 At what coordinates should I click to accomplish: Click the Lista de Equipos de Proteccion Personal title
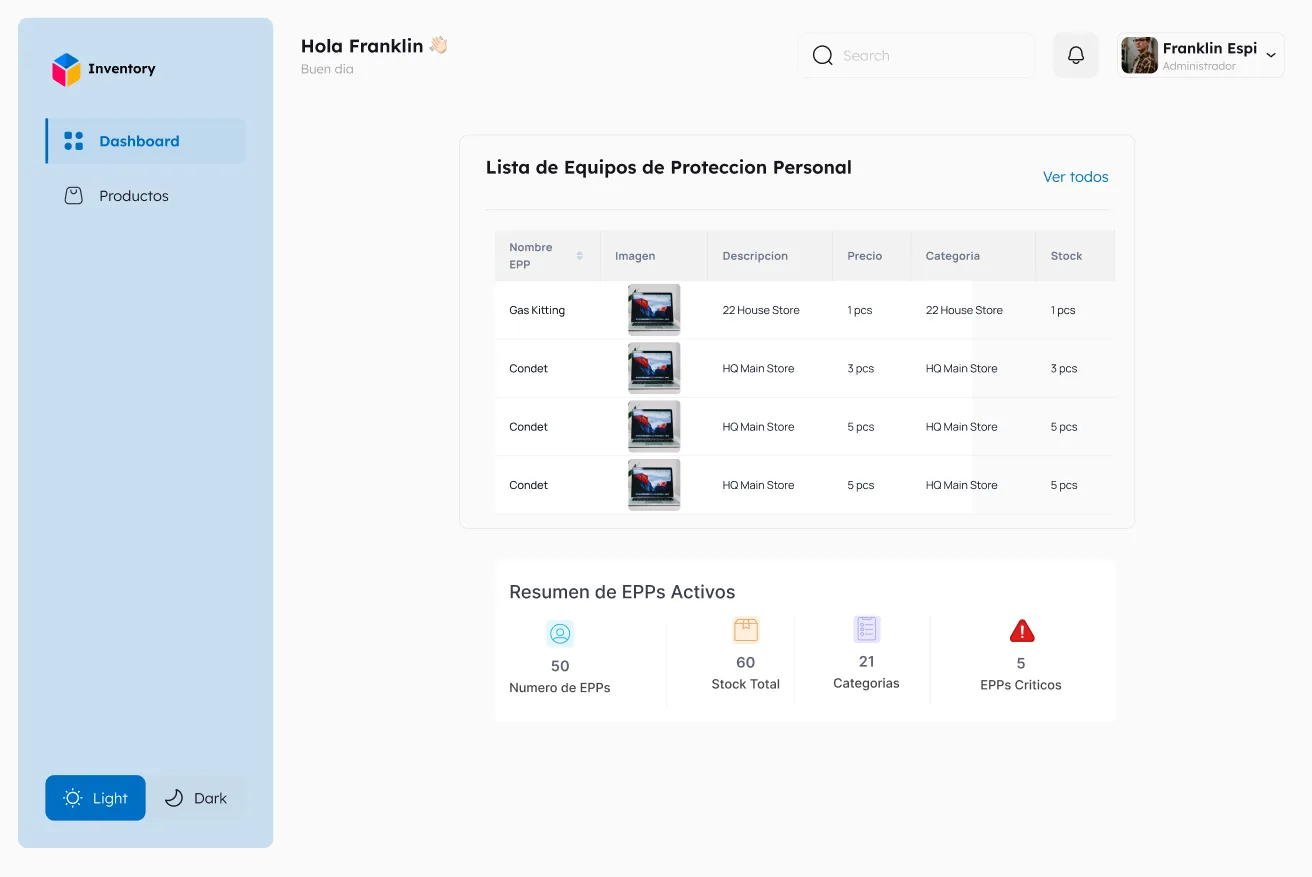tap(669, 168)
